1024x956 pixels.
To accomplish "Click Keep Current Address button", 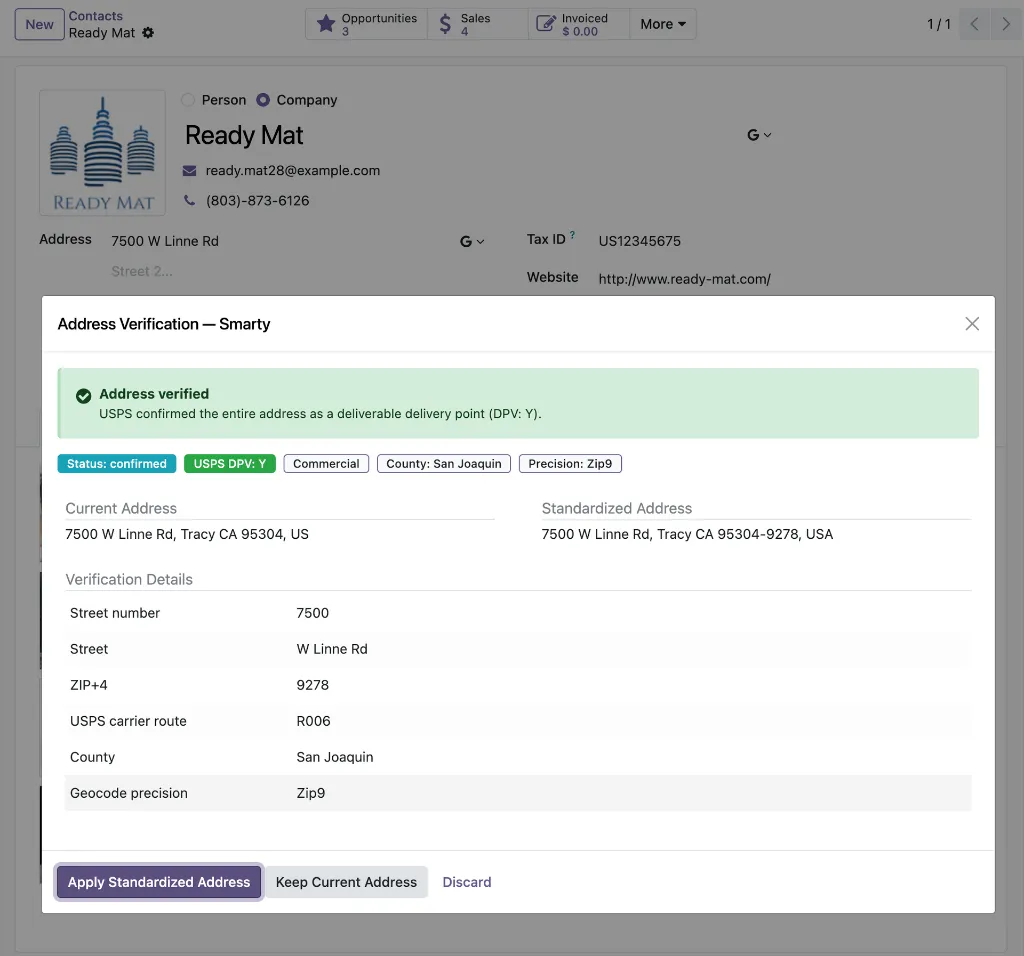I will (346, 882).
